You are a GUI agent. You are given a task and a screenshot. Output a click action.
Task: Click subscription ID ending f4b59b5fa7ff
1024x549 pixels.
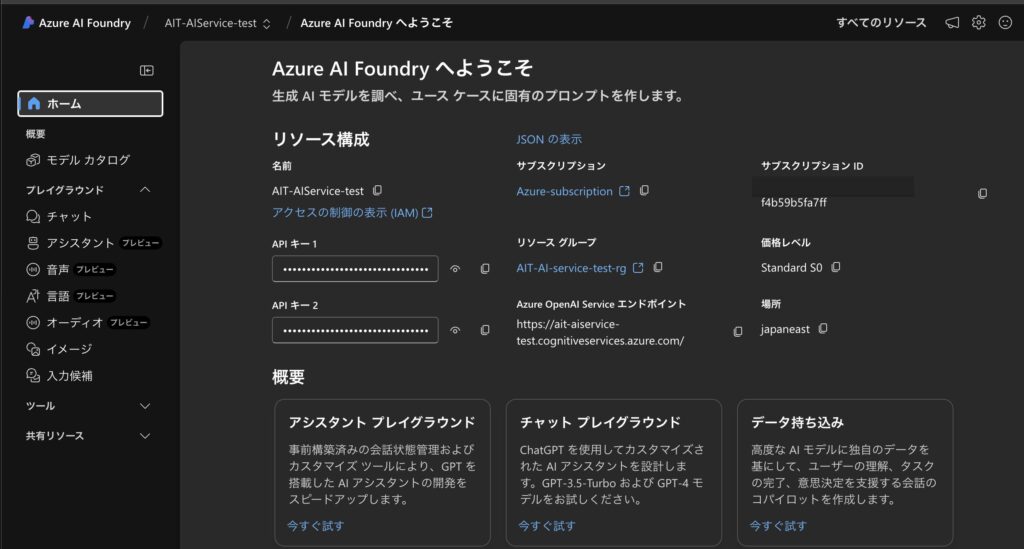[x=793, y=202]
